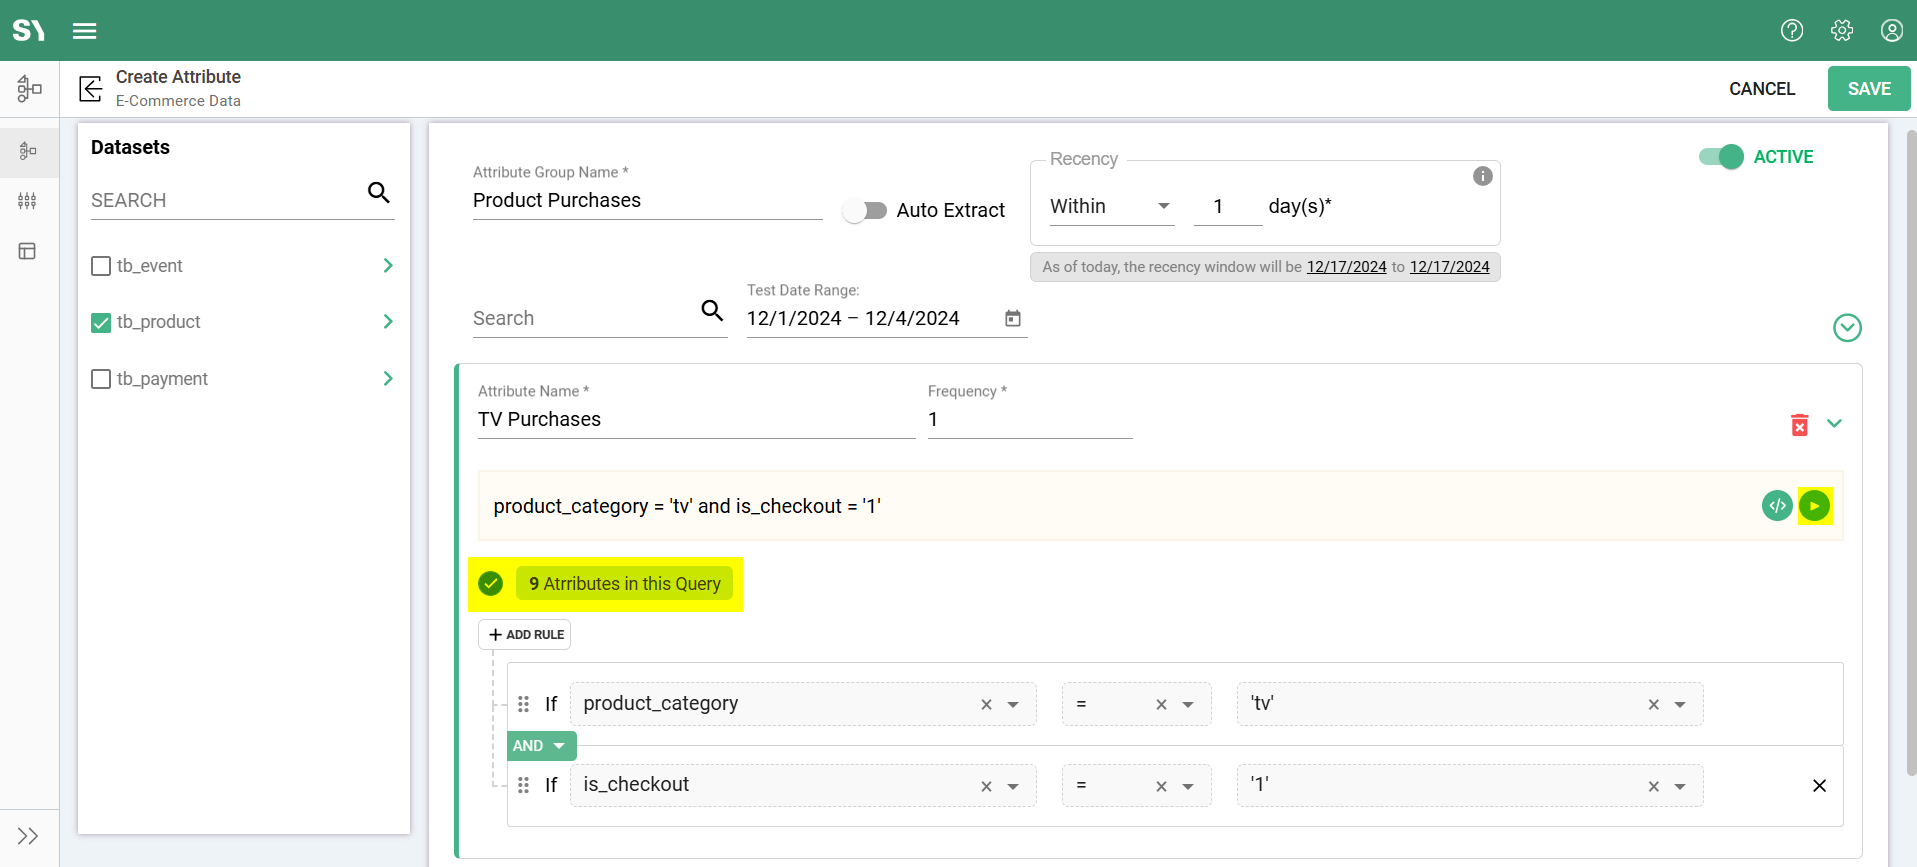Click the Attribute Group Name field
1917x867 pixels.
[646, 201]
